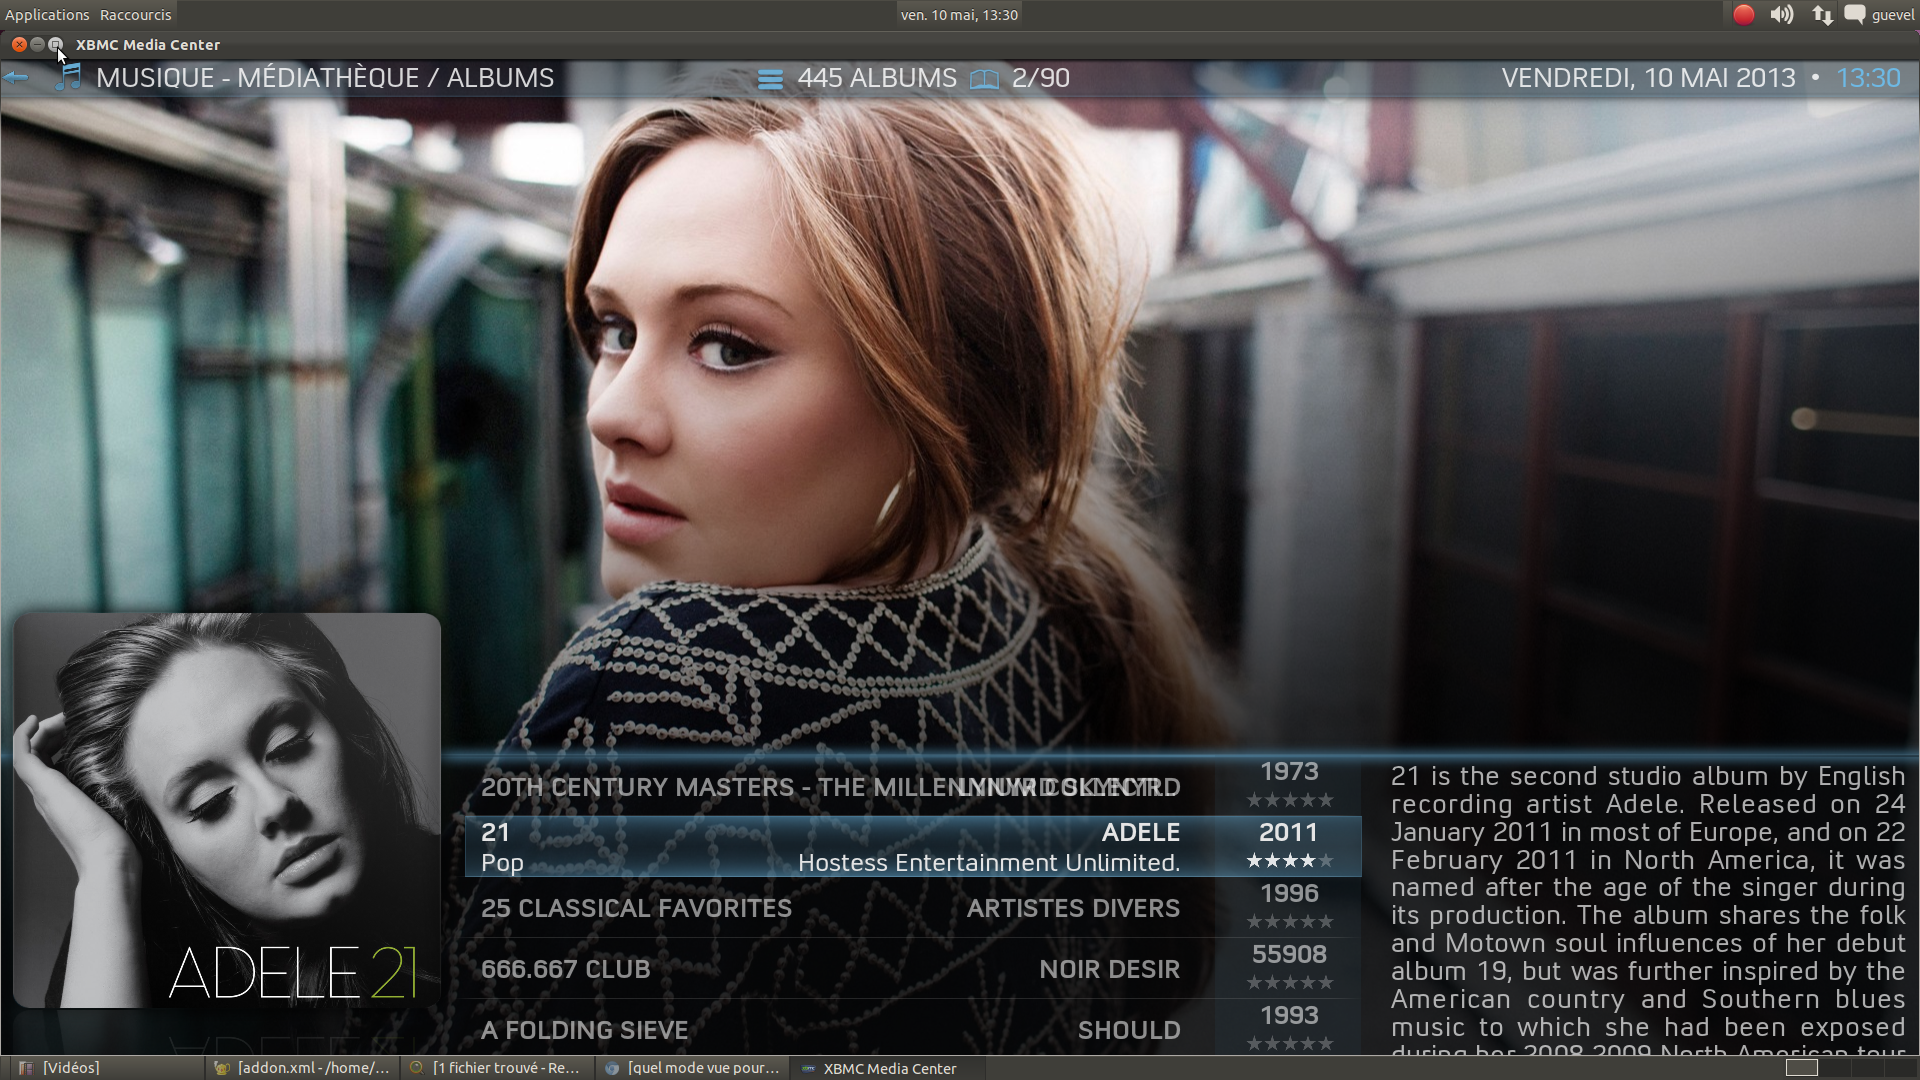Click the year 1973 entry
This screenshot has height=1080, width=1920.
(x=1289, y=771)
